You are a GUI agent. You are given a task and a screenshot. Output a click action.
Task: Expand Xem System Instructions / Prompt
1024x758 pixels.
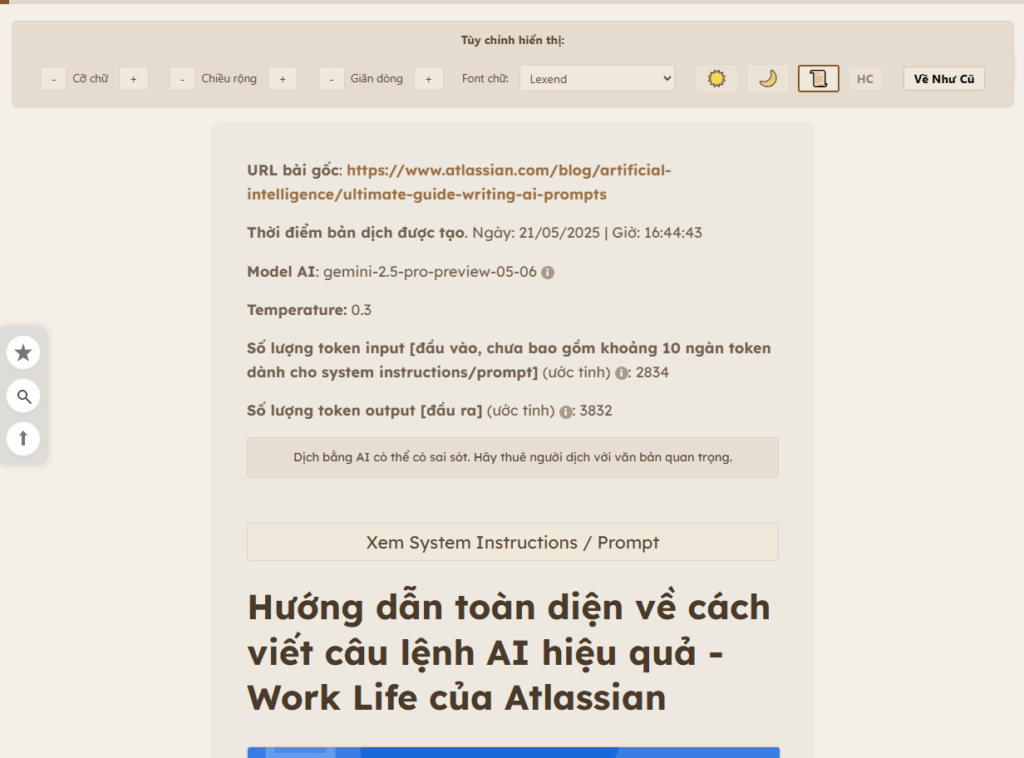(512, 542)
